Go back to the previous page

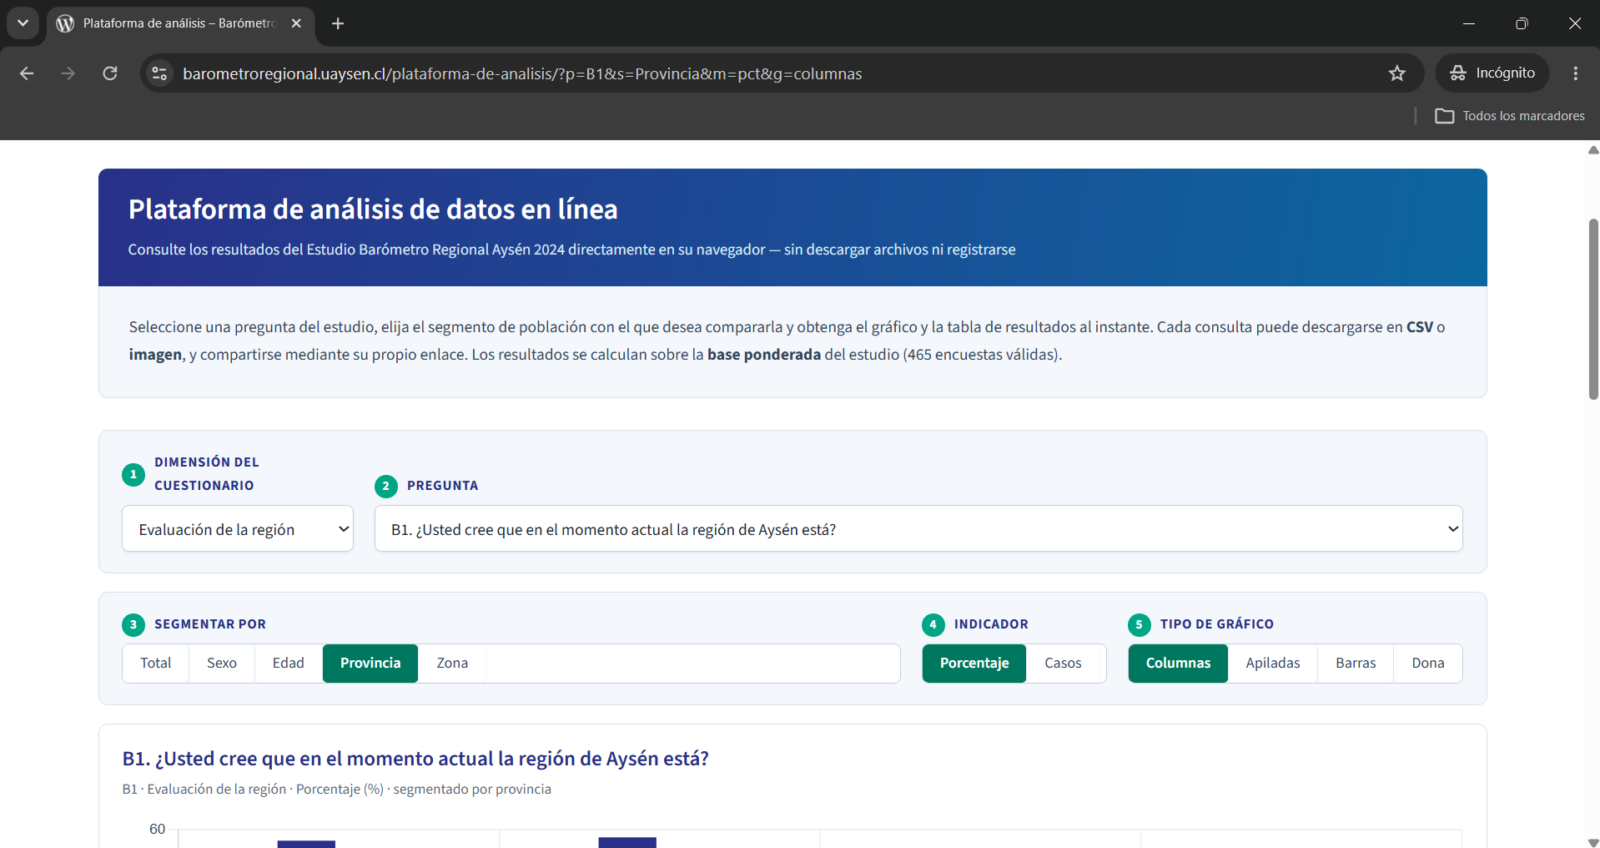coord(27,73)
